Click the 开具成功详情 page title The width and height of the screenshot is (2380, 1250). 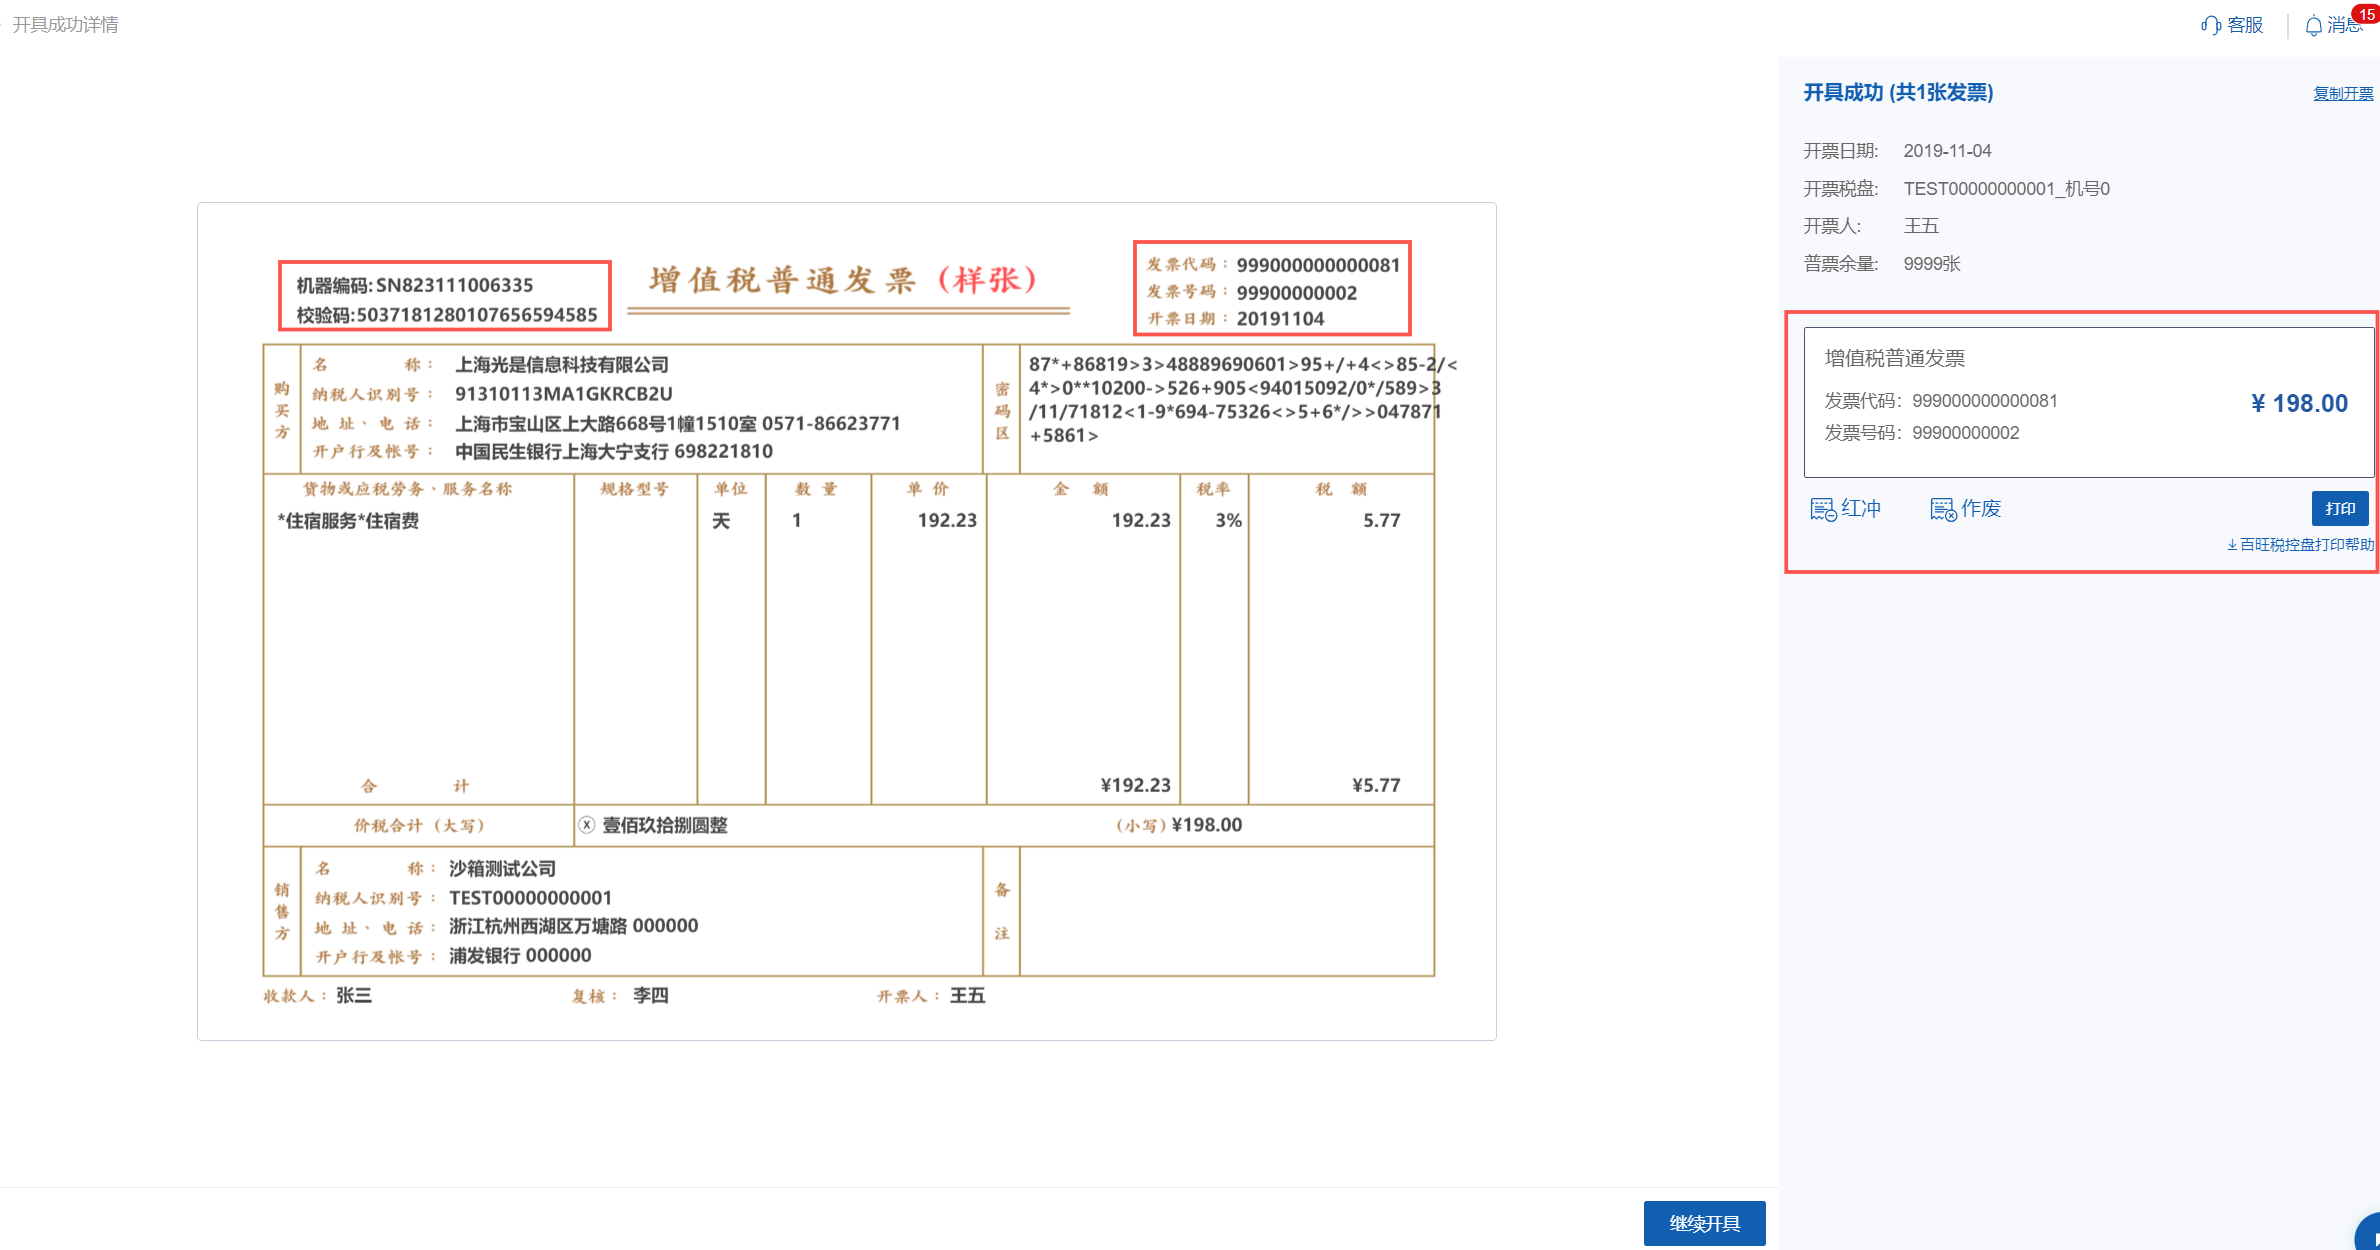pos(65,24)
